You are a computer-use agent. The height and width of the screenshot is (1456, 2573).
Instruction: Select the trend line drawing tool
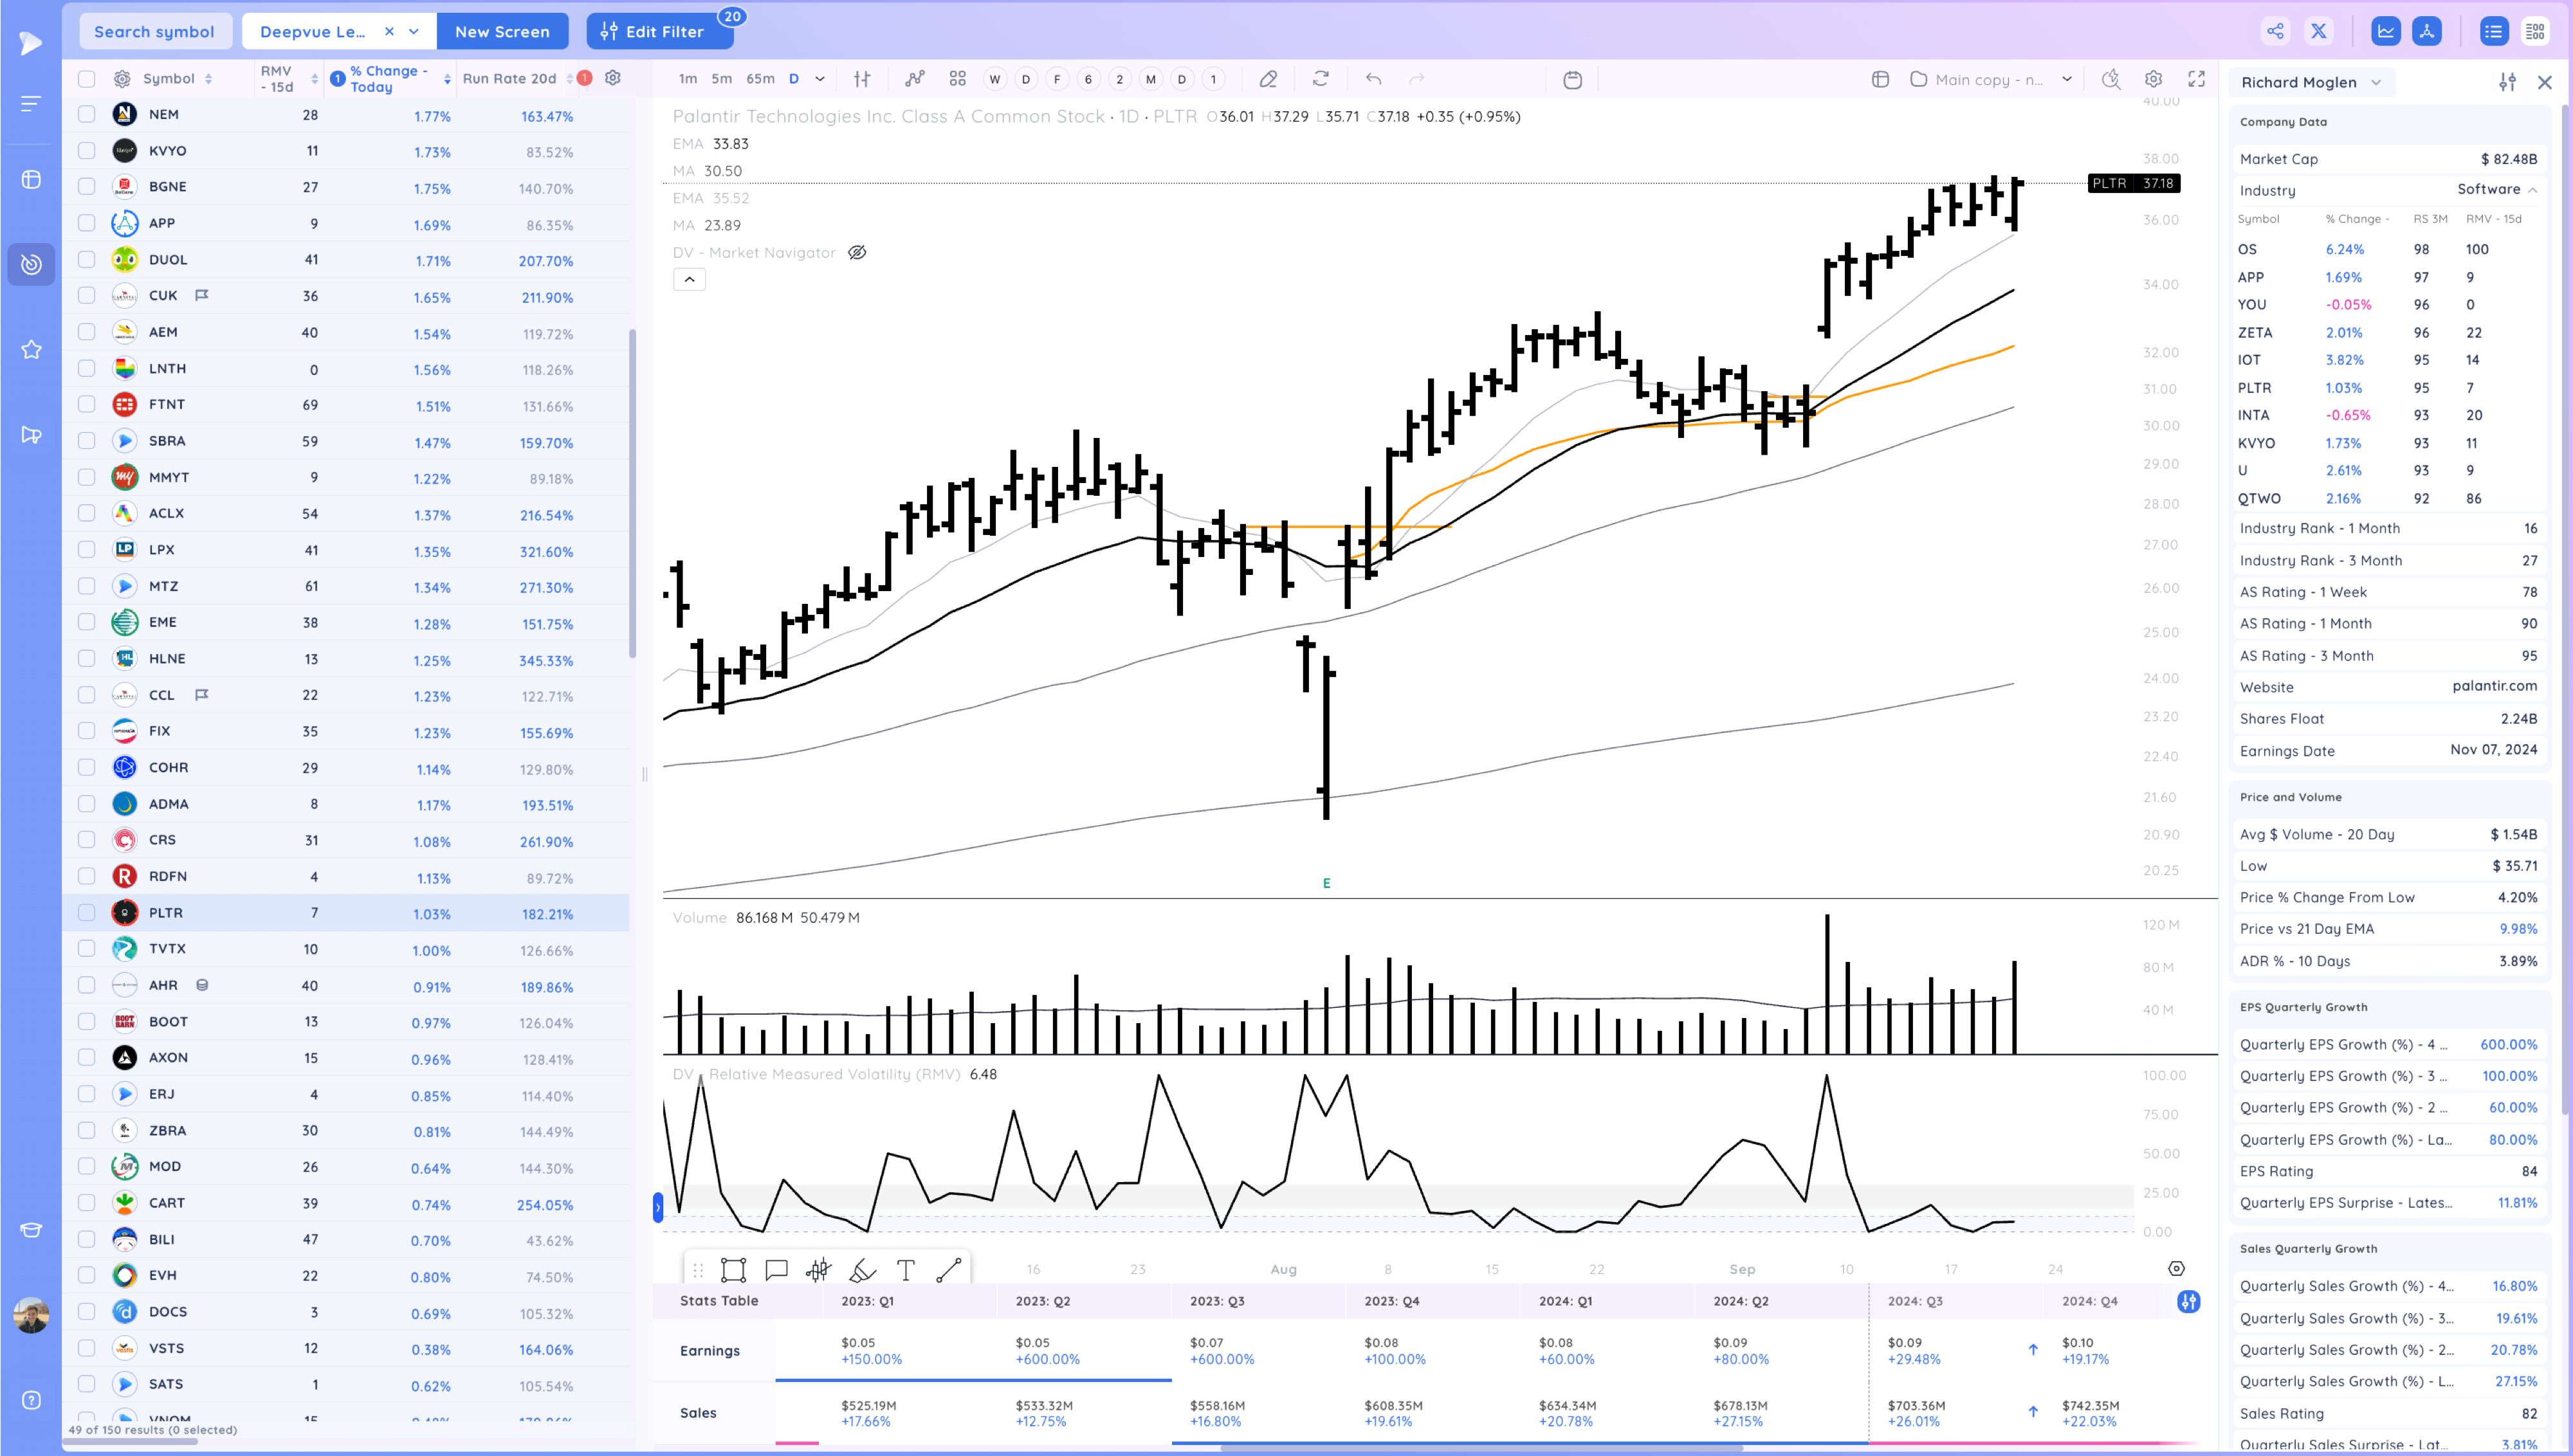pyautogui.click(x=948, y=1270)
